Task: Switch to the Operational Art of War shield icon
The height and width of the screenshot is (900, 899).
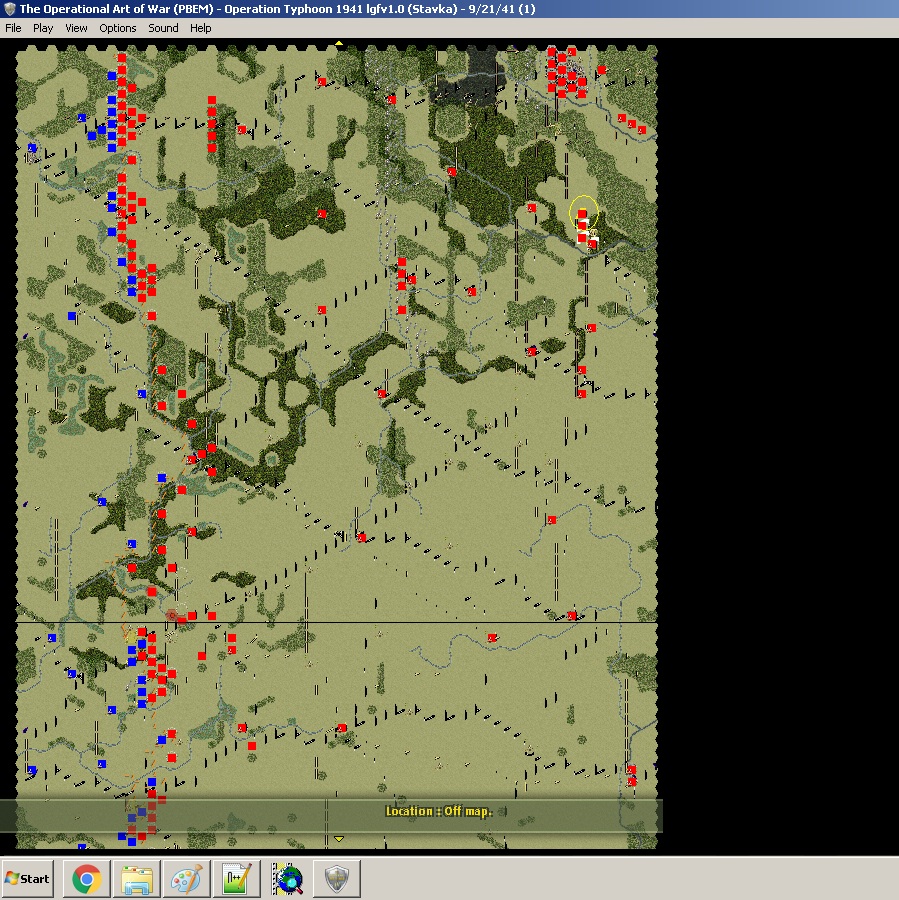Action: point(337,879)
